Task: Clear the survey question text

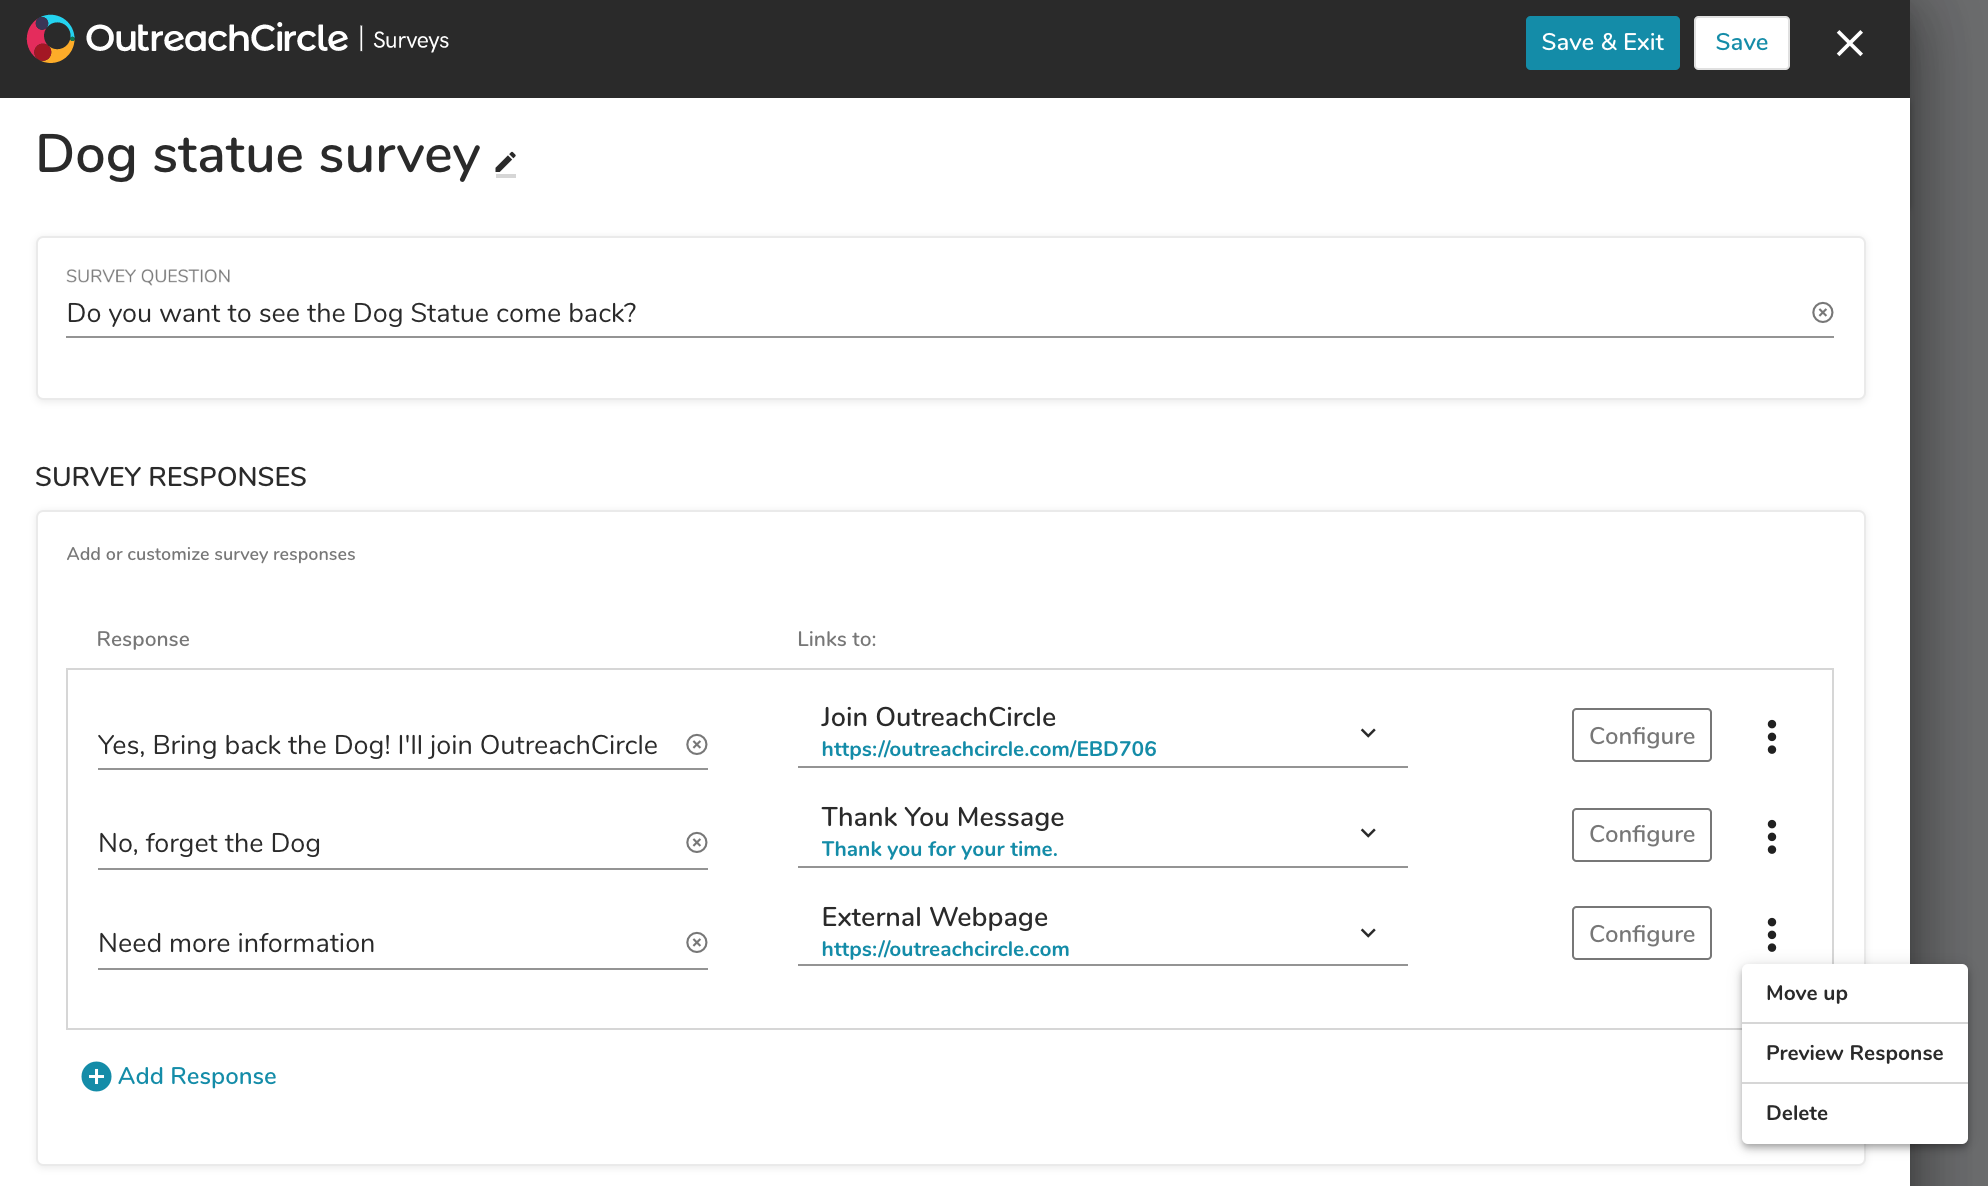Action: tap(1822, 313)
